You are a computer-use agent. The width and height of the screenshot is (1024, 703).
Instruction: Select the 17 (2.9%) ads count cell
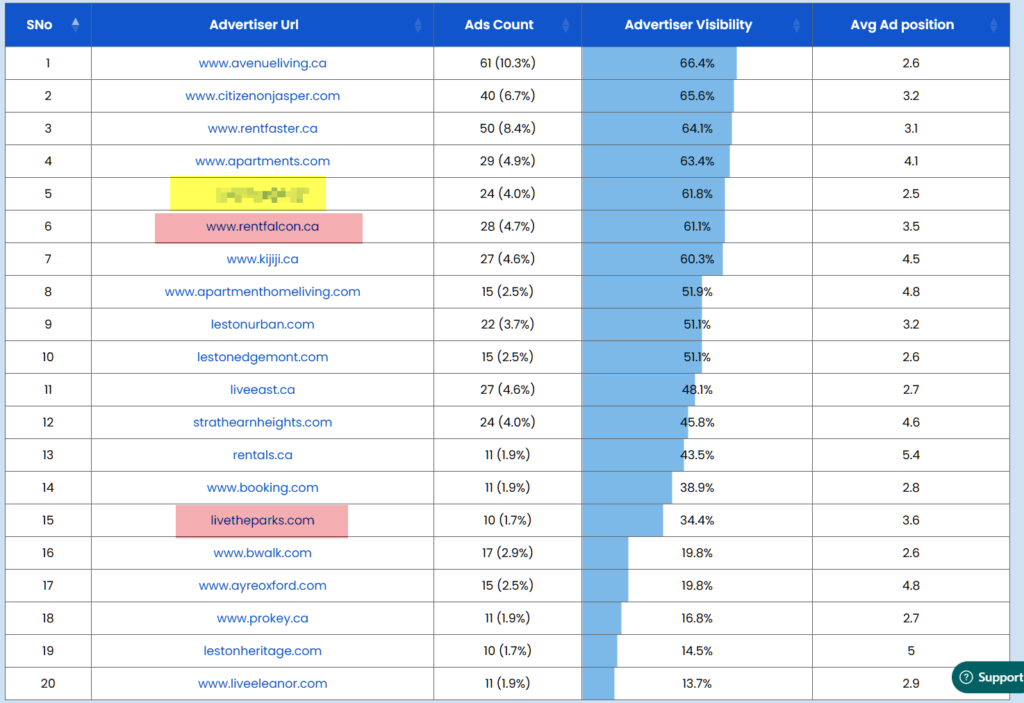point(507,553)
